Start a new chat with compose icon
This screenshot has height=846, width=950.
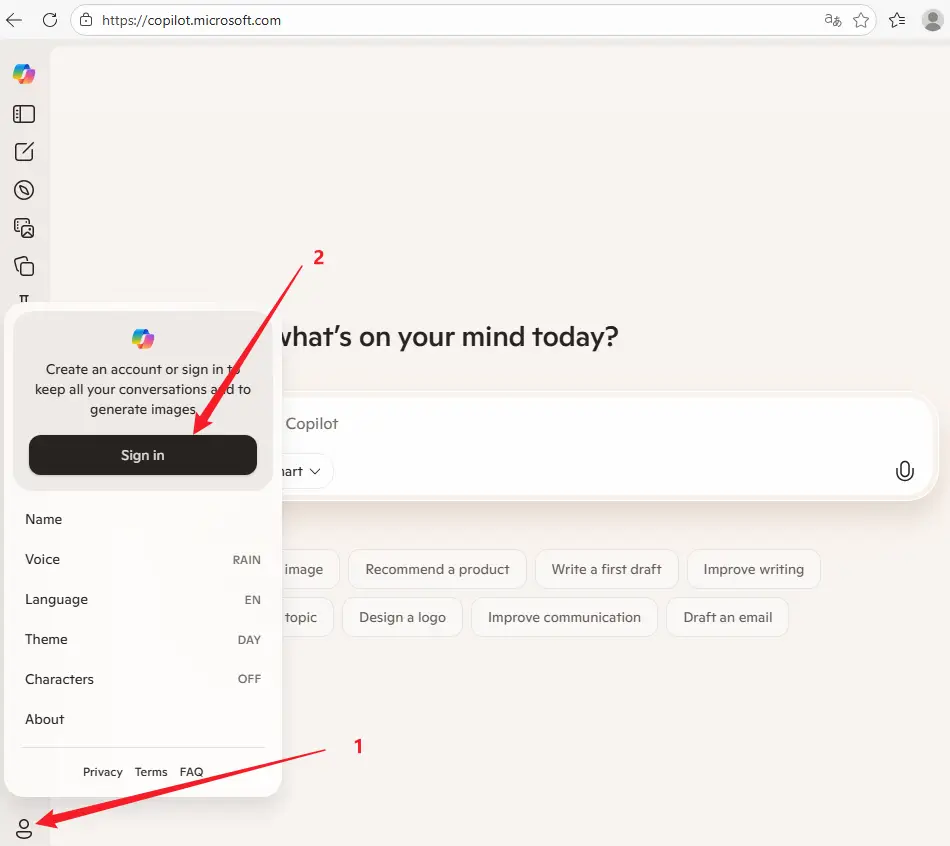click(24, 152)
